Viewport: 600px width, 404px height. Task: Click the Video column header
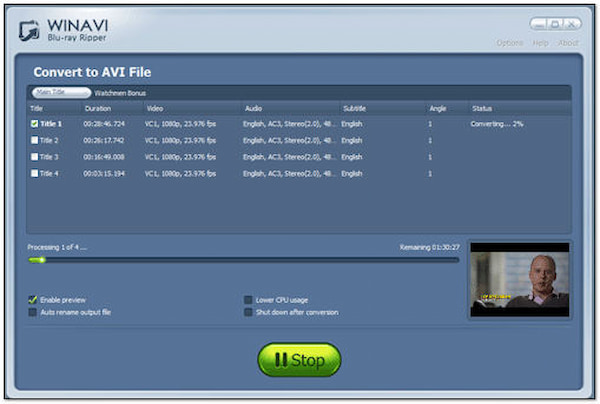pos(155,108)
